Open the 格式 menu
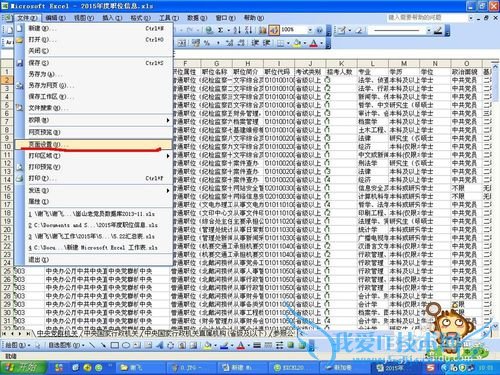 [140, 18]
